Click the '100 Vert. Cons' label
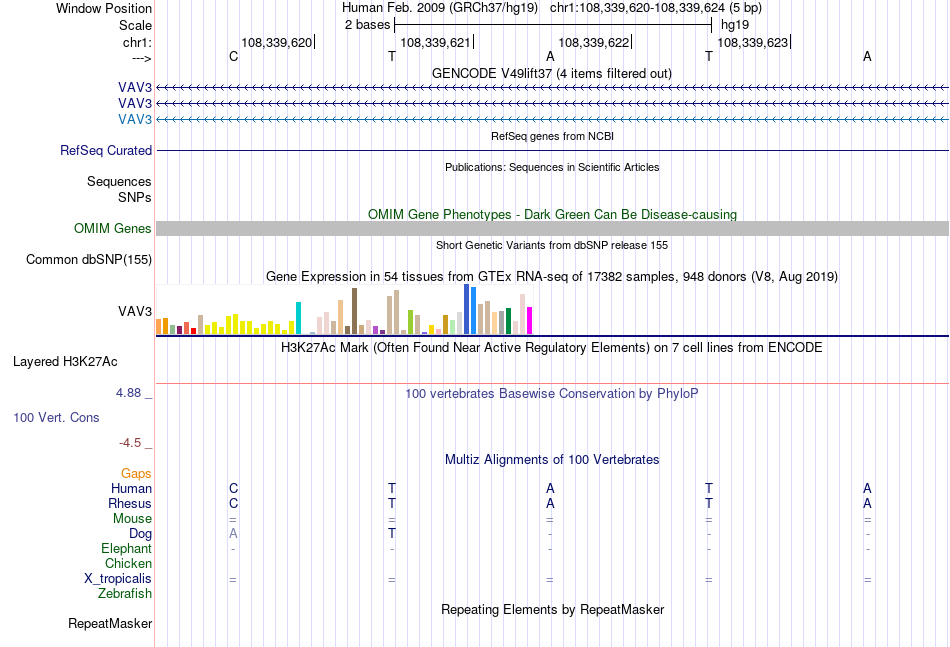This screenshot has width=950, height=647. 56,417
